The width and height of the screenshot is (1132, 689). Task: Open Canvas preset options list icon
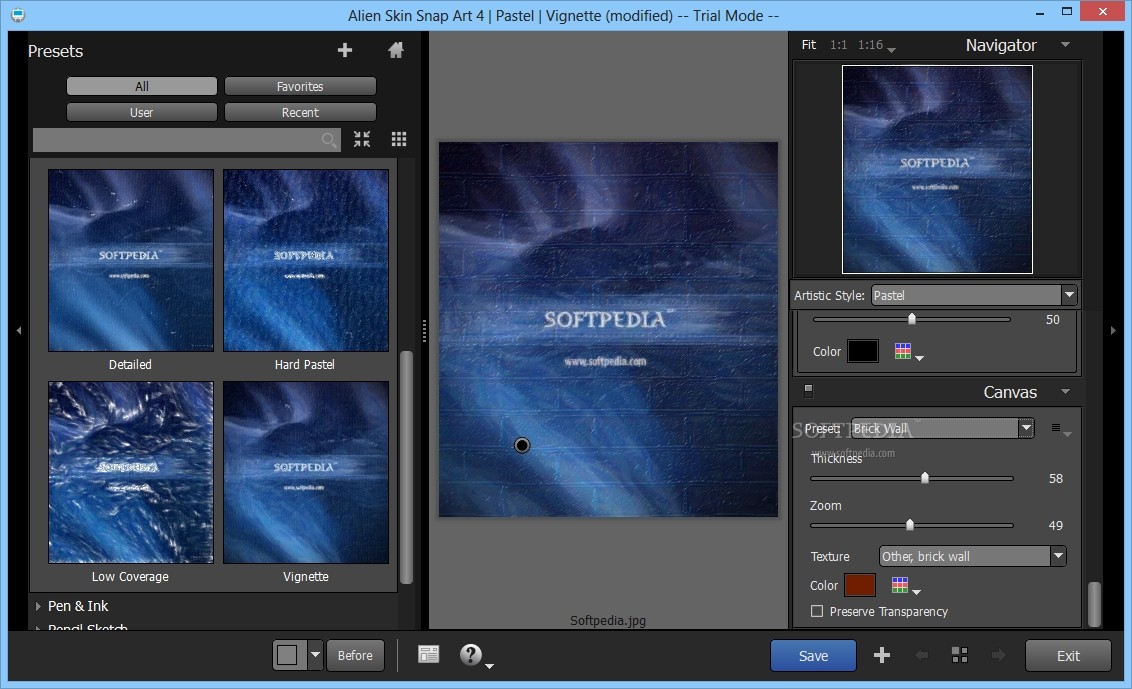coord(1060,429)
